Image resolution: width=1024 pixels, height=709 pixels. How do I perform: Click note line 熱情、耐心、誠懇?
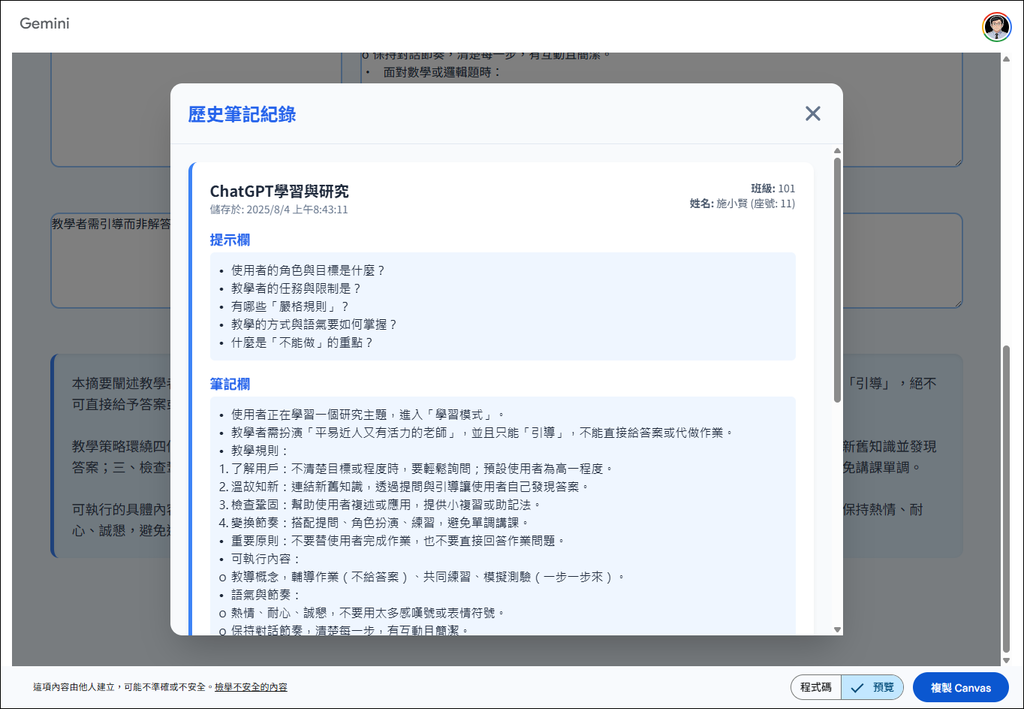[362, 613]
